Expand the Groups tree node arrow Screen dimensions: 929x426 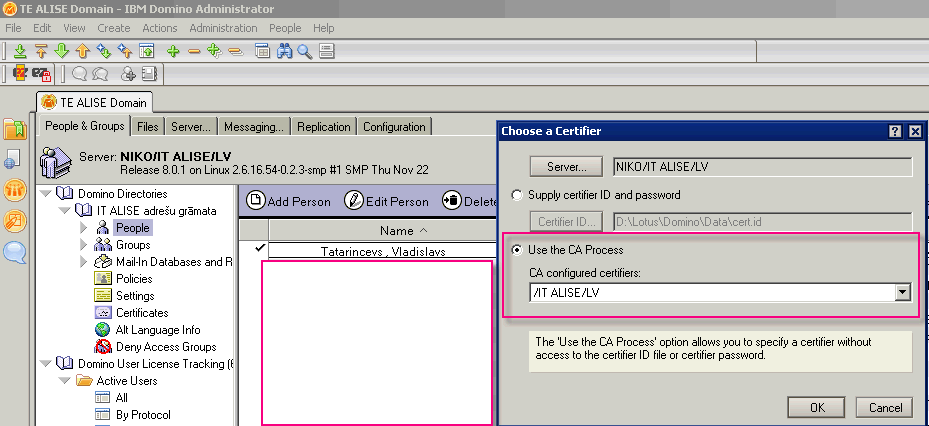click(83, 245)
